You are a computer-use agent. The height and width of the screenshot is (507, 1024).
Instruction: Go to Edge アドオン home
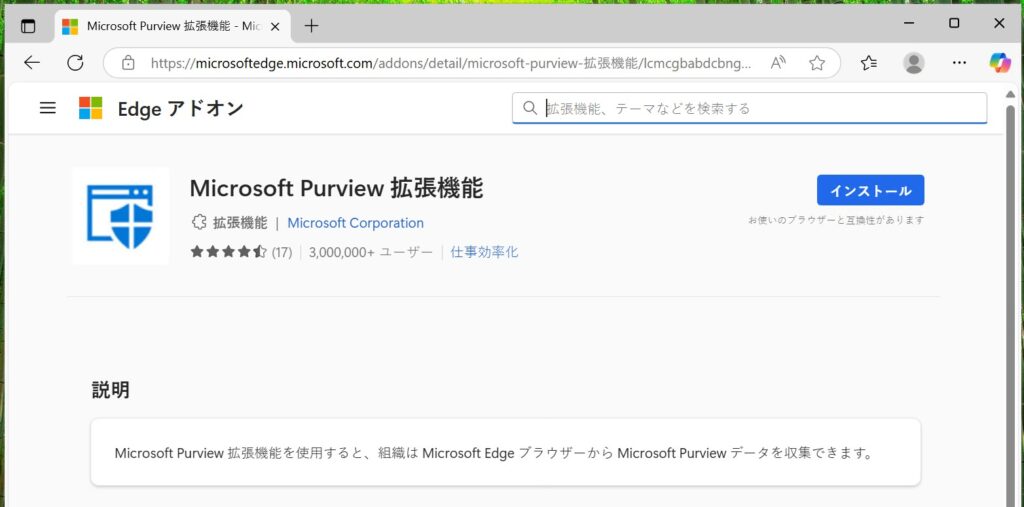tap(181, 108)
